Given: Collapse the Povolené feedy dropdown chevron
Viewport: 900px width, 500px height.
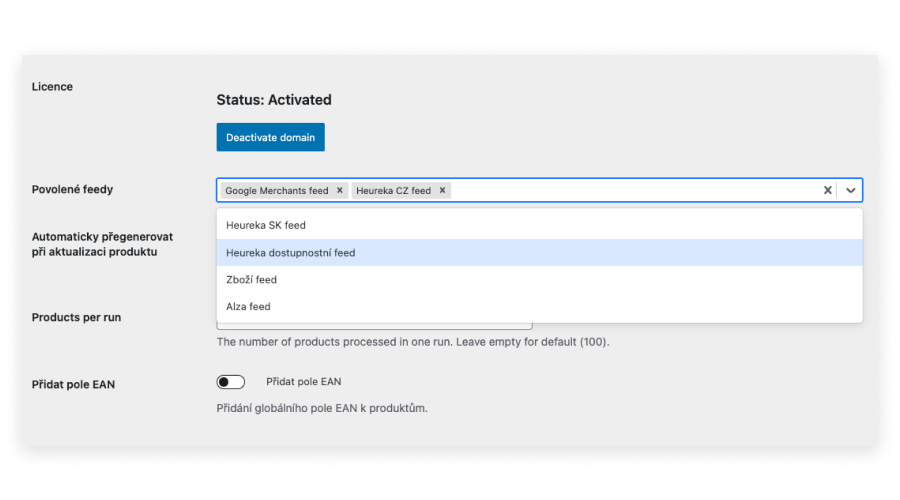Looking at the screenshot, I should click(x=850, y=190).
